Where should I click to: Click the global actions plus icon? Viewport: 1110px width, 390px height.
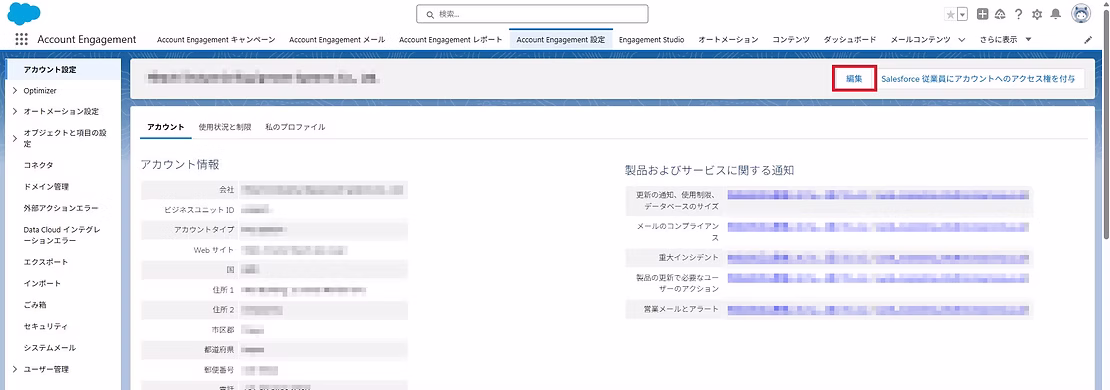coord(983,14)
